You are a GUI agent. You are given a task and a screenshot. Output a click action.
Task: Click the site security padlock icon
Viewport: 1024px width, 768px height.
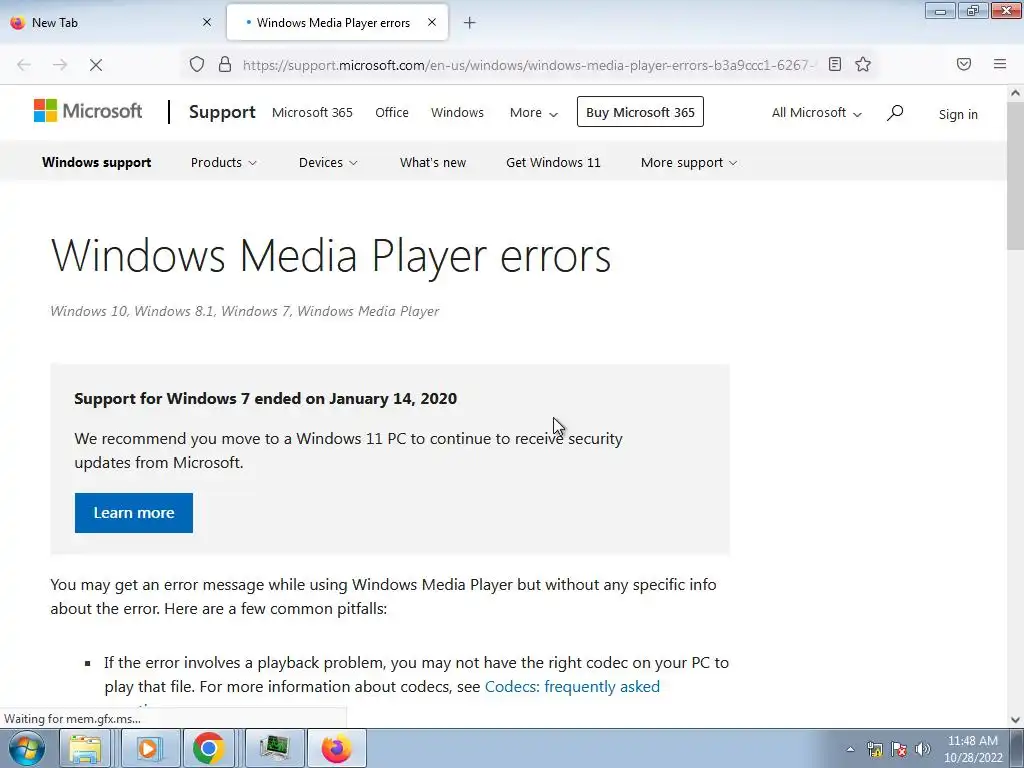[225, 64]
